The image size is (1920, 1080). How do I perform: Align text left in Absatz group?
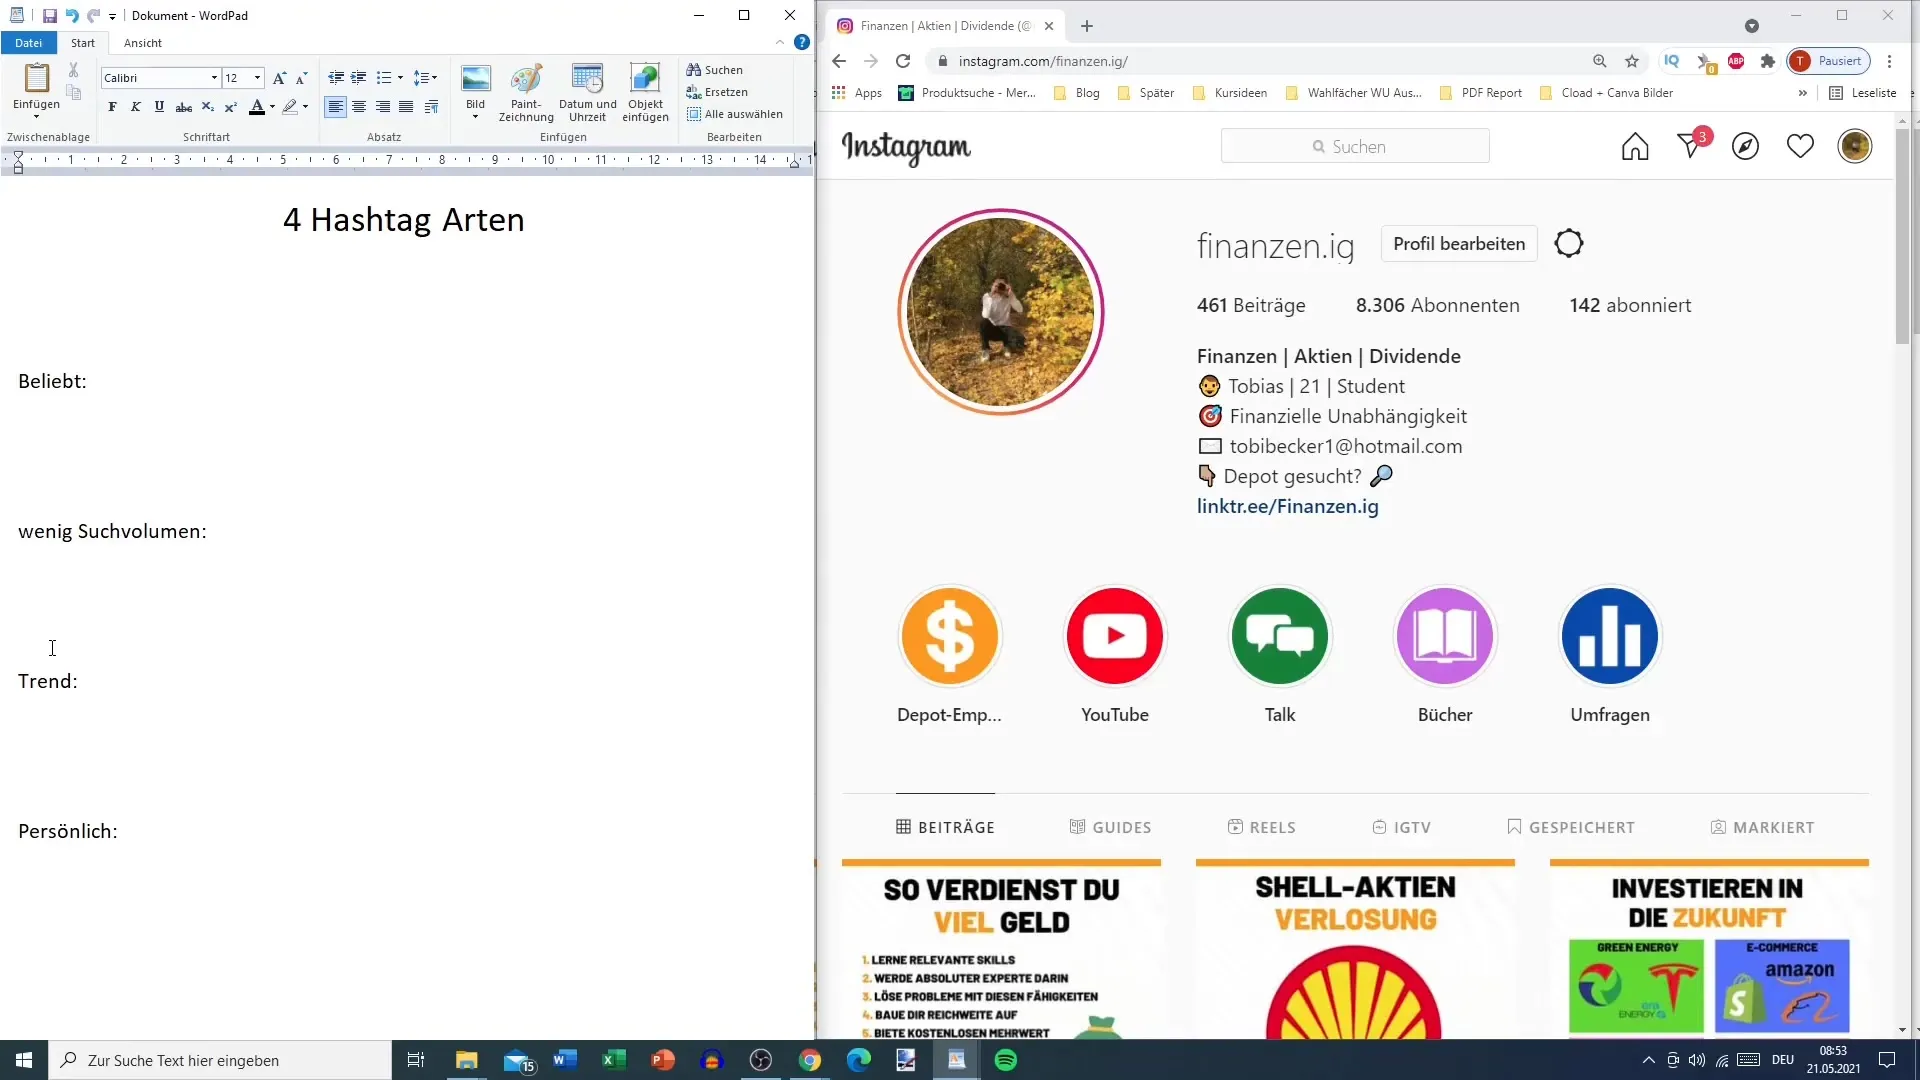point(336,107)
